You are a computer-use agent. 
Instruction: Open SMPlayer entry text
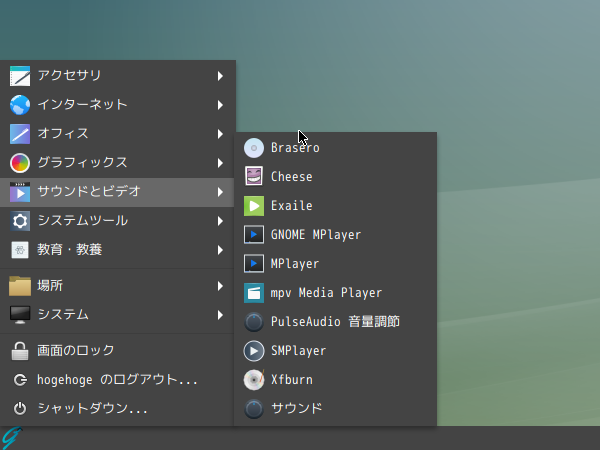tap(298, 351)
